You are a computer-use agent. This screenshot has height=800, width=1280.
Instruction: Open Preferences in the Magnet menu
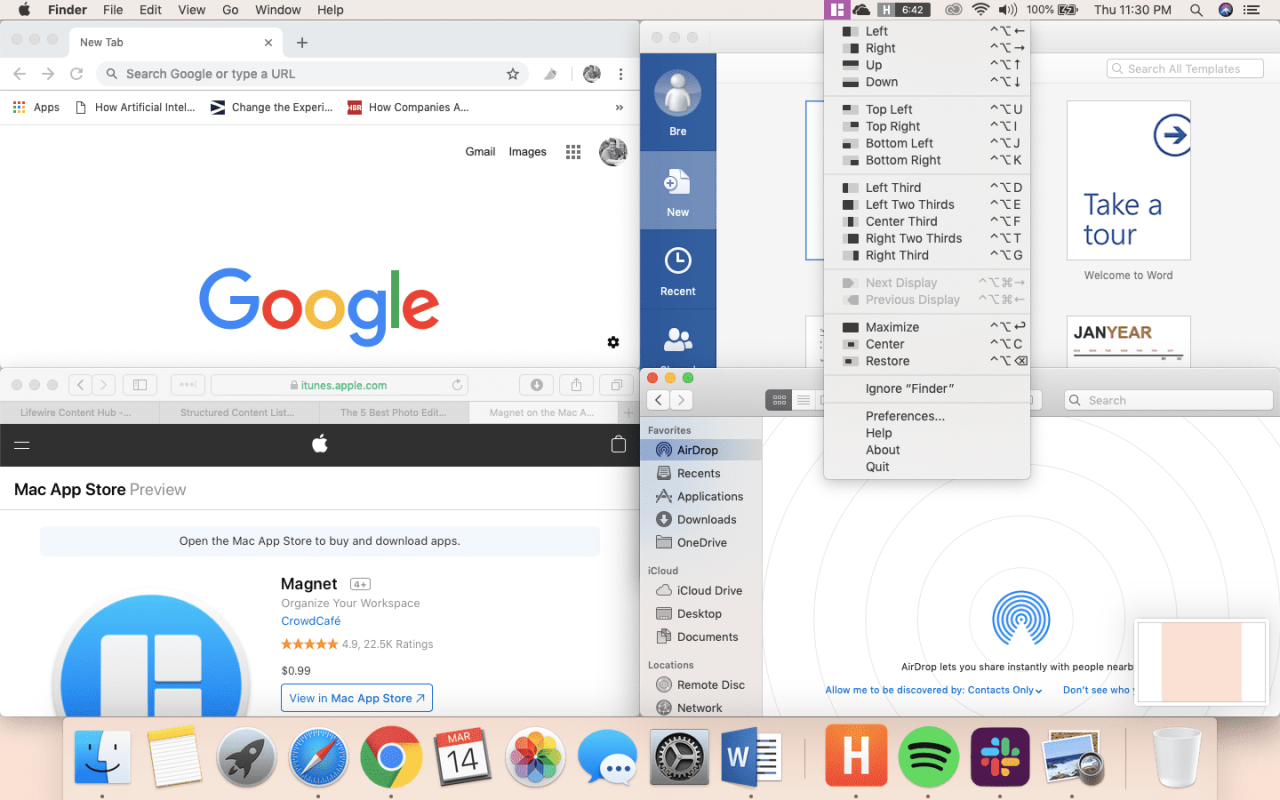point(904,416)
